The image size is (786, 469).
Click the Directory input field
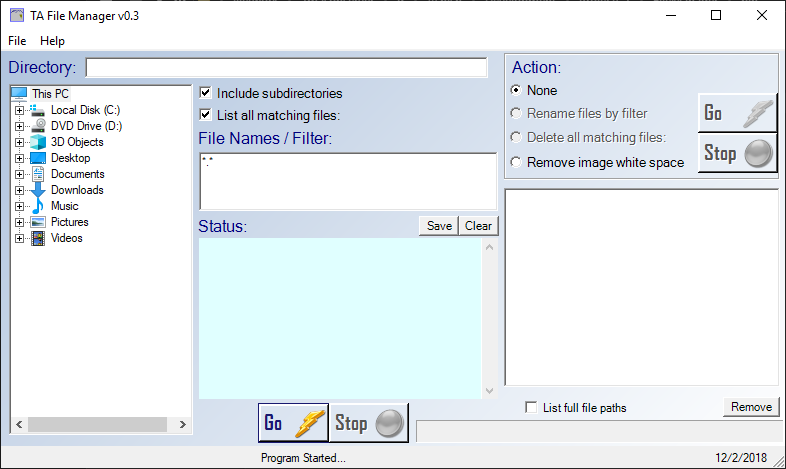[286, 68]
